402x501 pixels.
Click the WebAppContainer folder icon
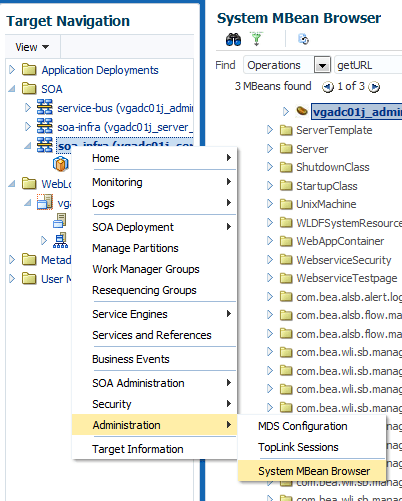286,241
